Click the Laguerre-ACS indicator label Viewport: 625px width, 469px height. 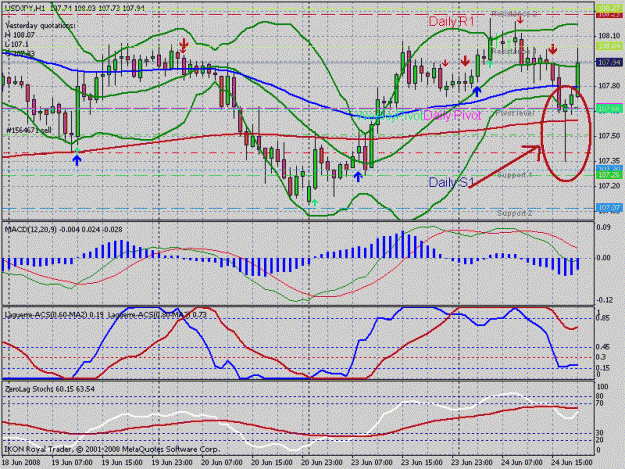coord(105,315)
